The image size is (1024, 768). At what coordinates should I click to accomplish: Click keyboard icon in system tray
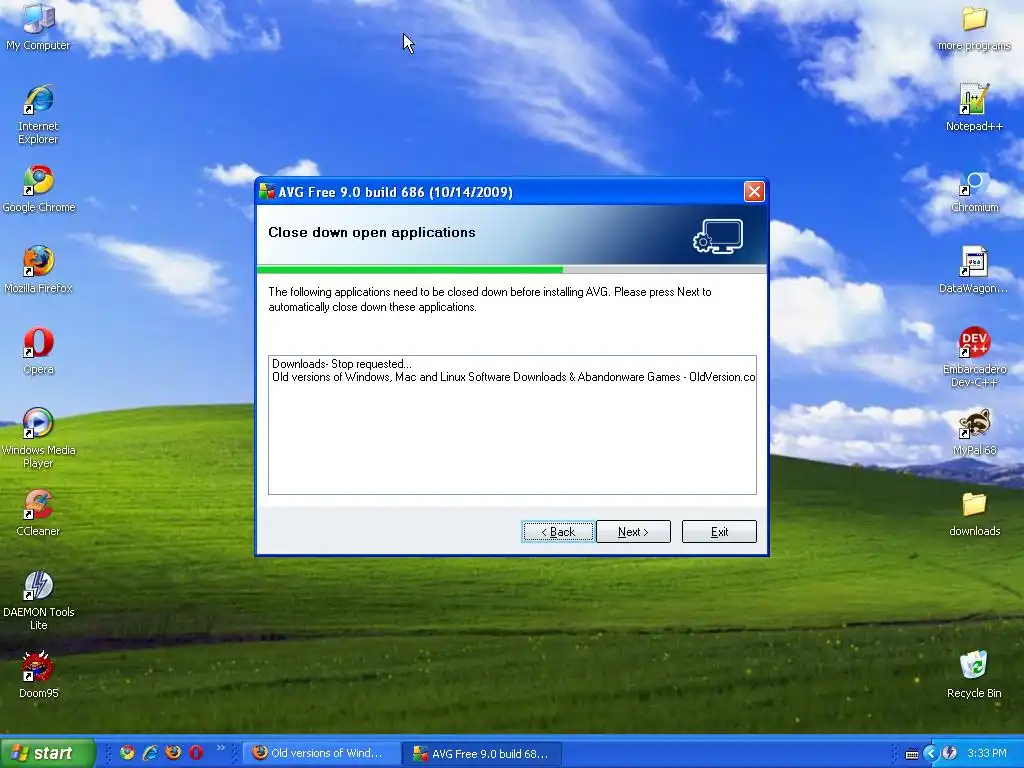[x=912, y=754]
